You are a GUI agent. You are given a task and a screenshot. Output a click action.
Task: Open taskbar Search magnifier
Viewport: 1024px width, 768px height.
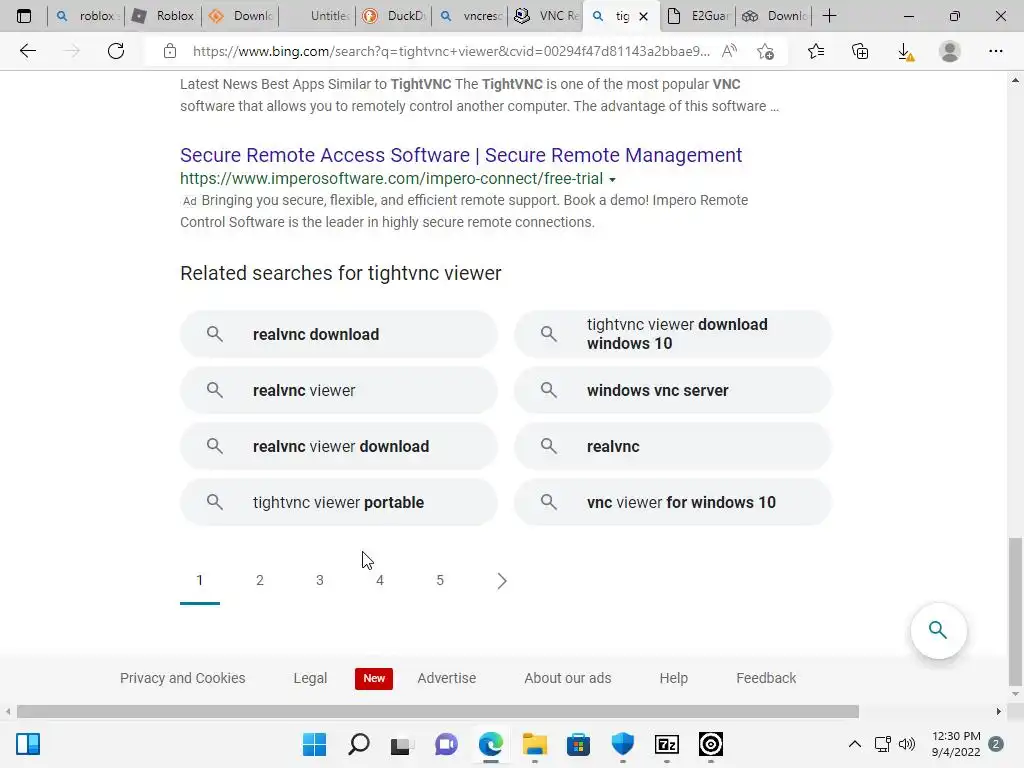click(359, 744)
